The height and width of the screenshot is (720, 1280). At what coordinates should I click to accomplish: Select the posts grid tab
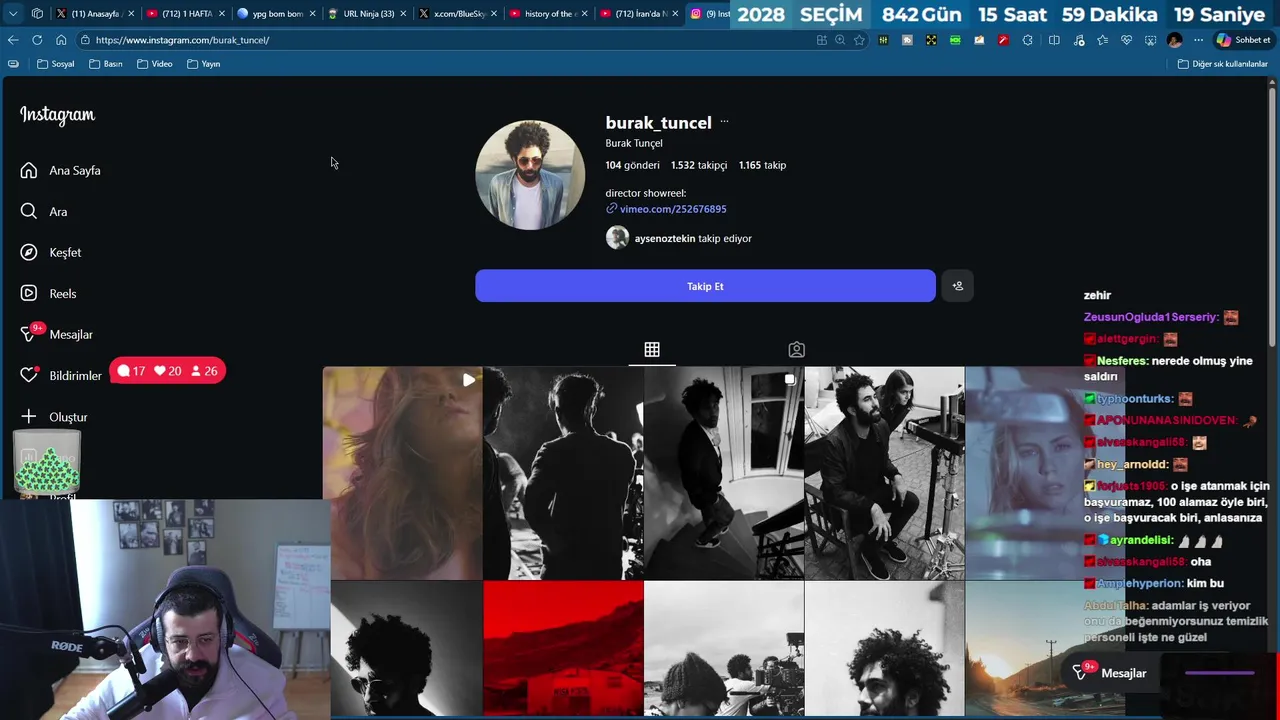click(x=652, y=349)
